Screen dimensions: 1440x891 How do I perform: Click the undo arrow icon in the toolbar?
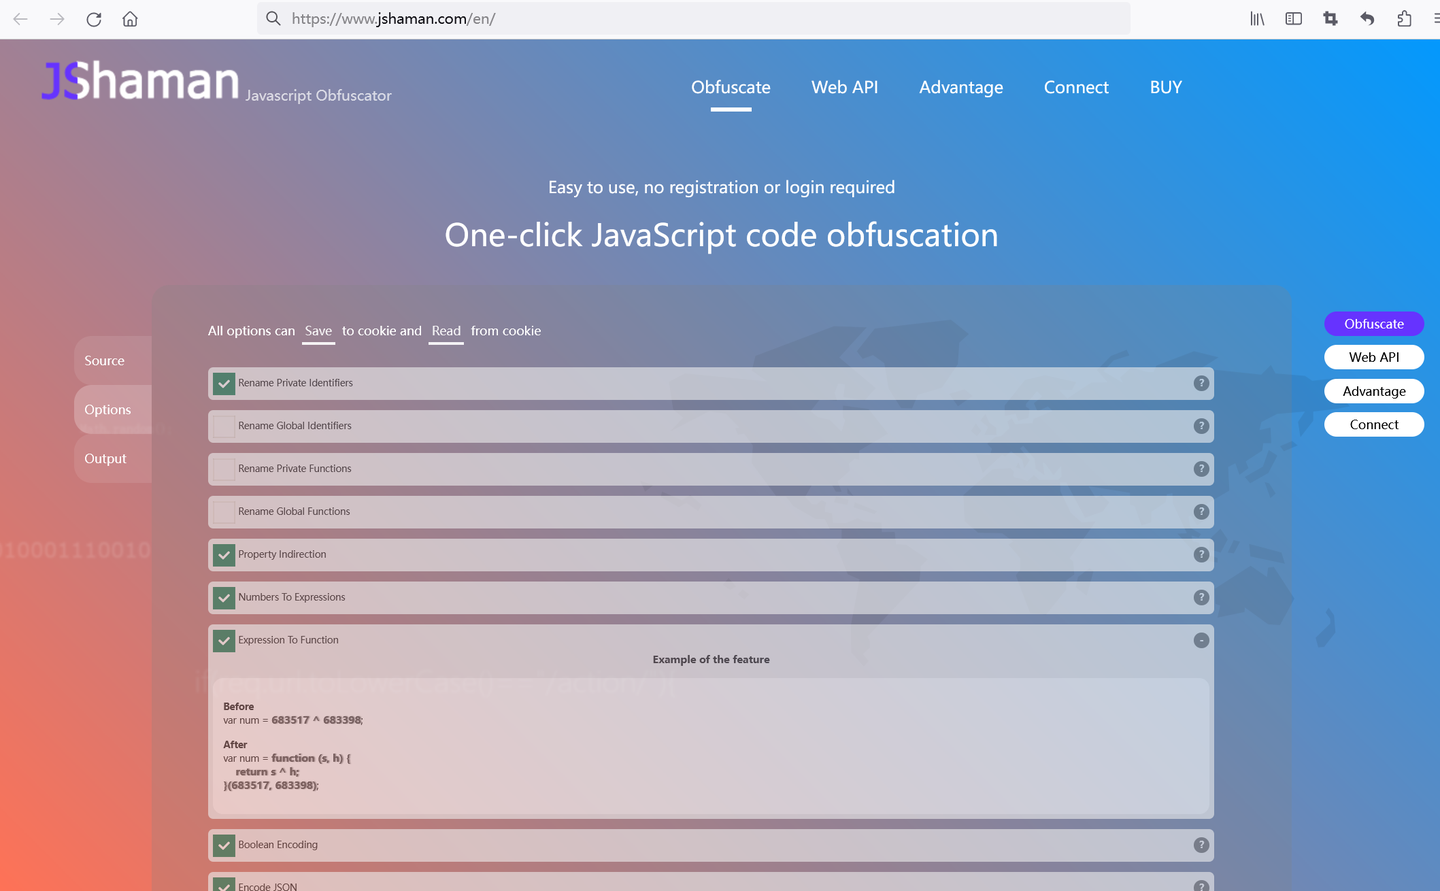[x=1367, y=18]
